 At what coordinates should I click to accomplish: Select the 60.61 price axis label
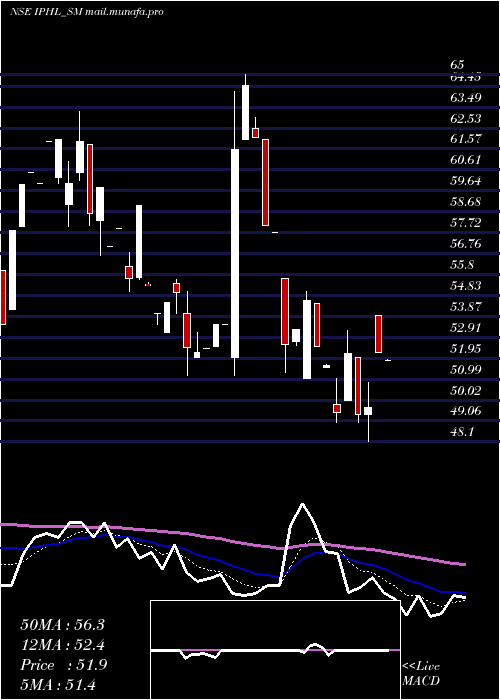coord(466,160)
